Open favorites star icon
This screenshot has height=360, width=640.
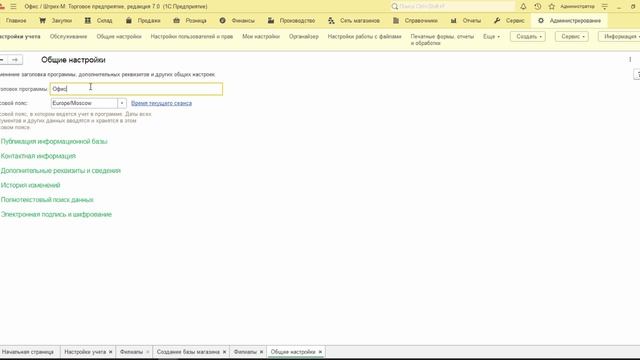(x=552, y=7)
